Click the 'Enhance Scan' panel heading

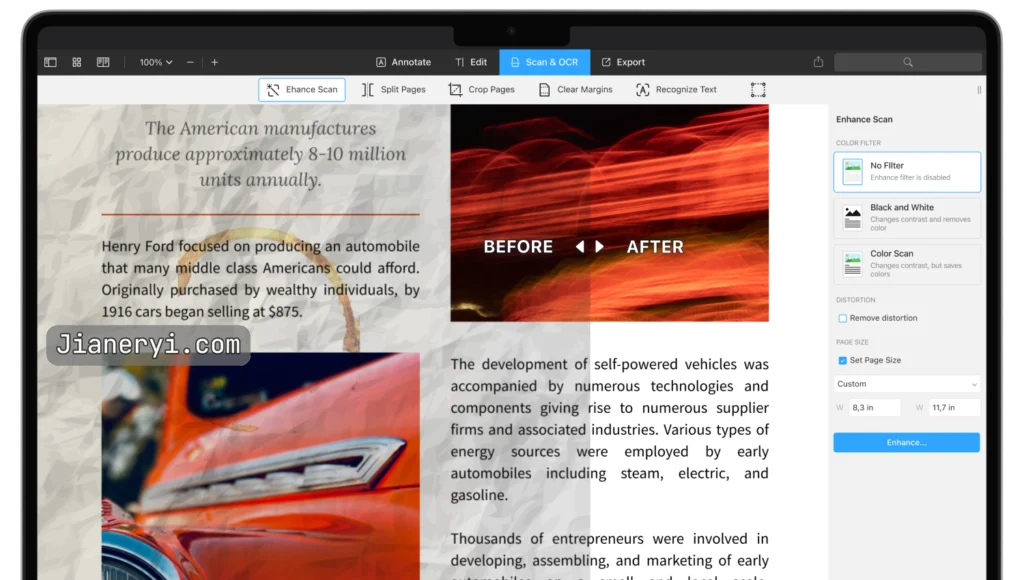[x=864, y=120]
